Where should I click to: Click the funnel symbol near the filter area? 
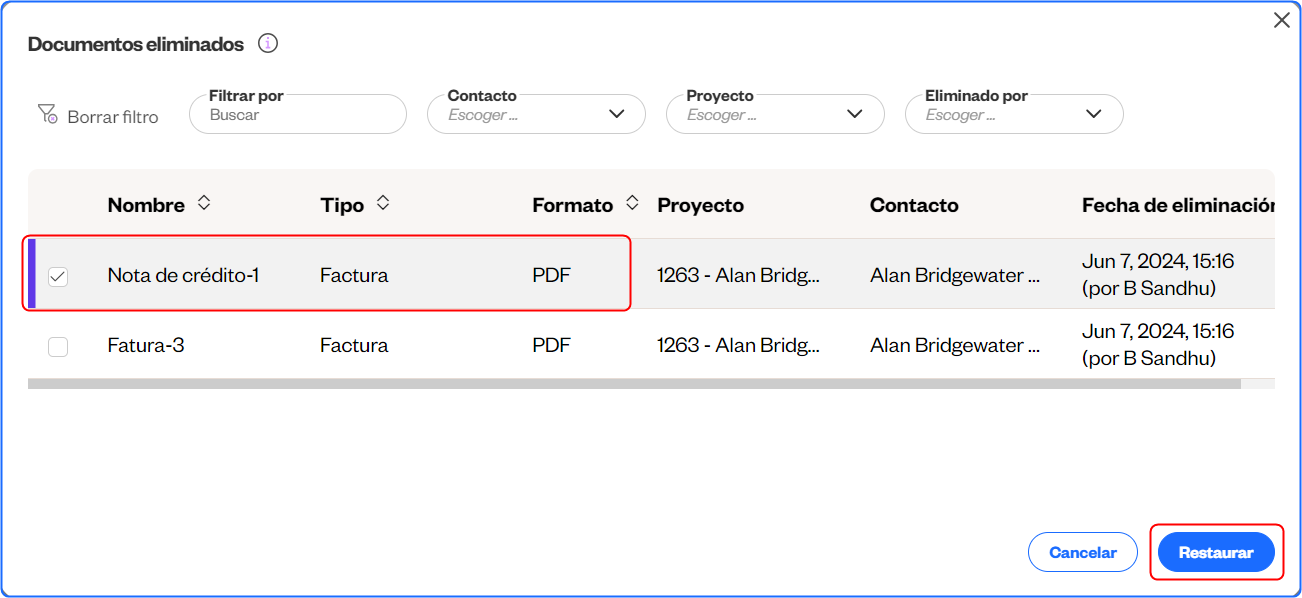coord(46,115)
